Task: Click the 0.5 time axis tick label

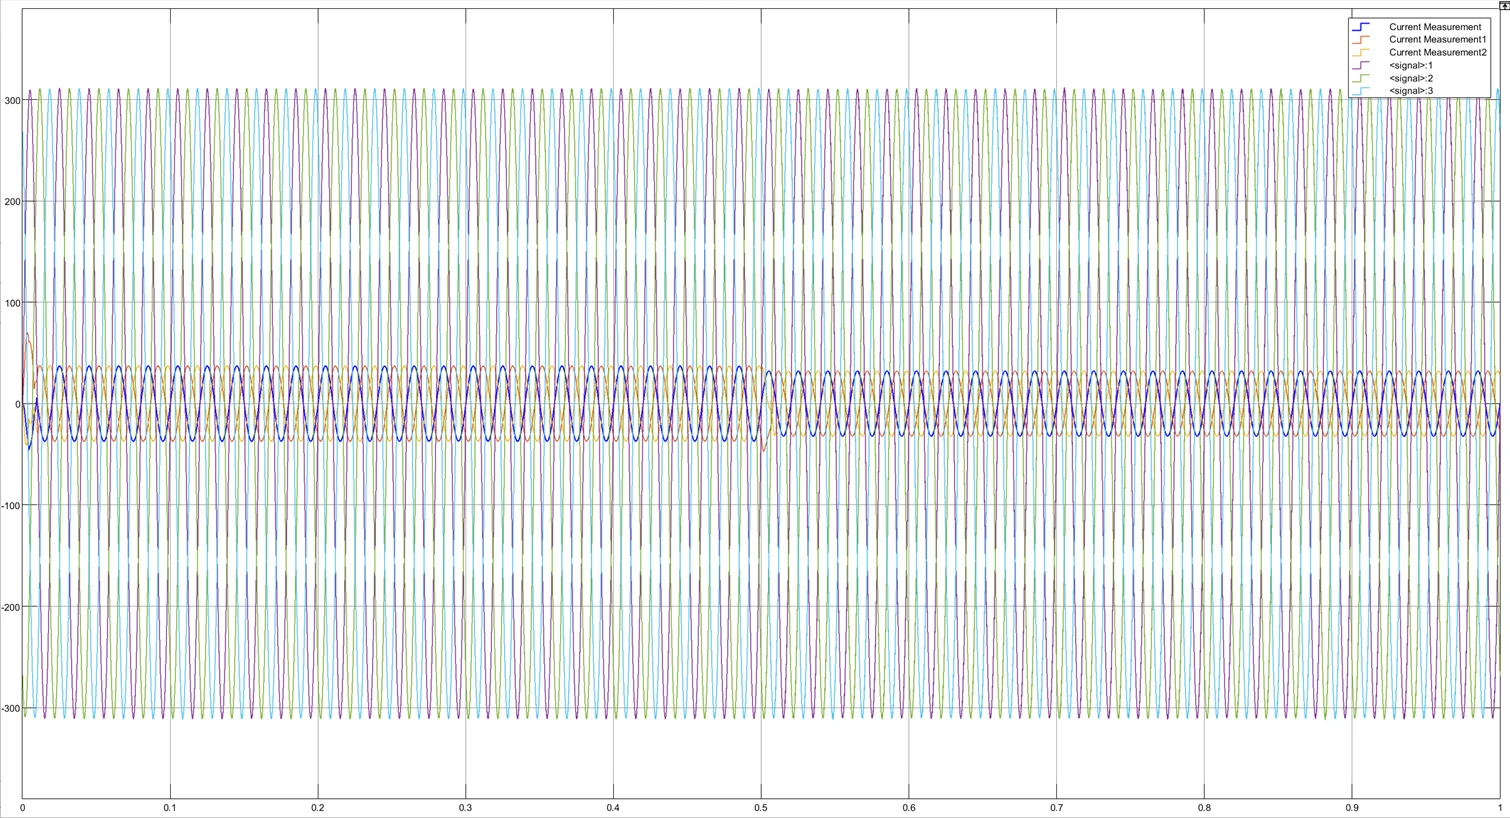Action: 761,808
